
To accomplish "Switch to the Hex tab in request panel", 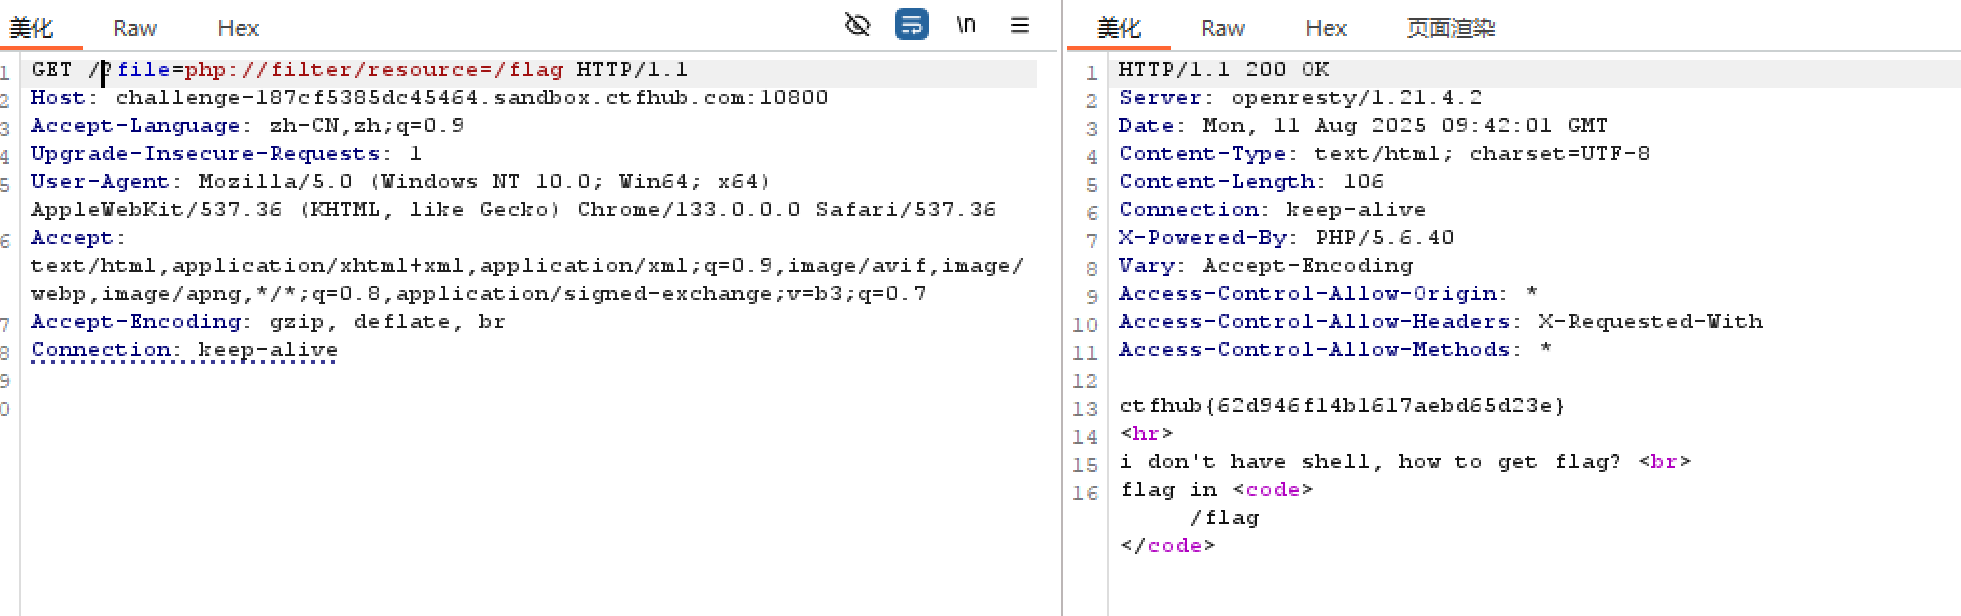I will tap(238, 28).
